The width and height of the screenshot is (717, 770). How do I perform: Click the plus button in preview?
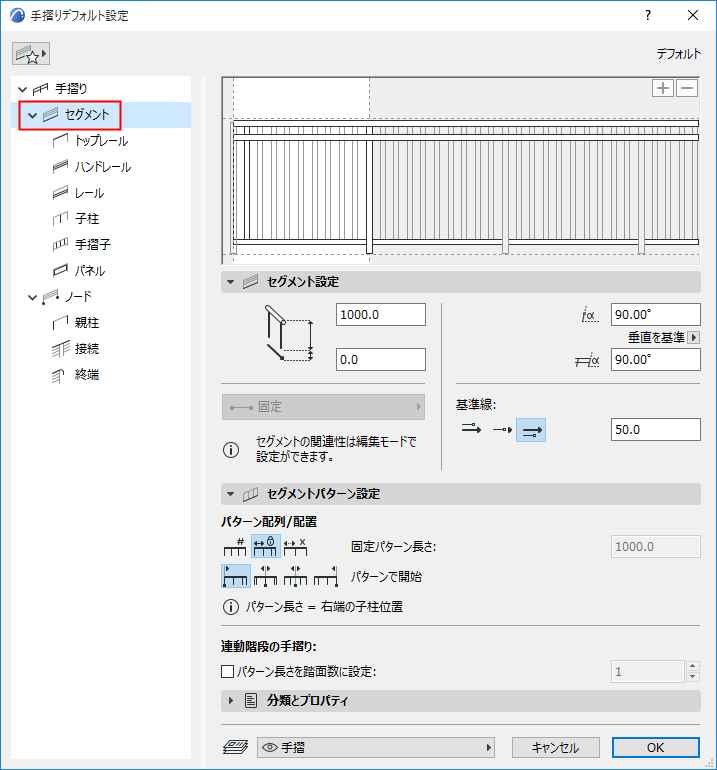point(662,88)
